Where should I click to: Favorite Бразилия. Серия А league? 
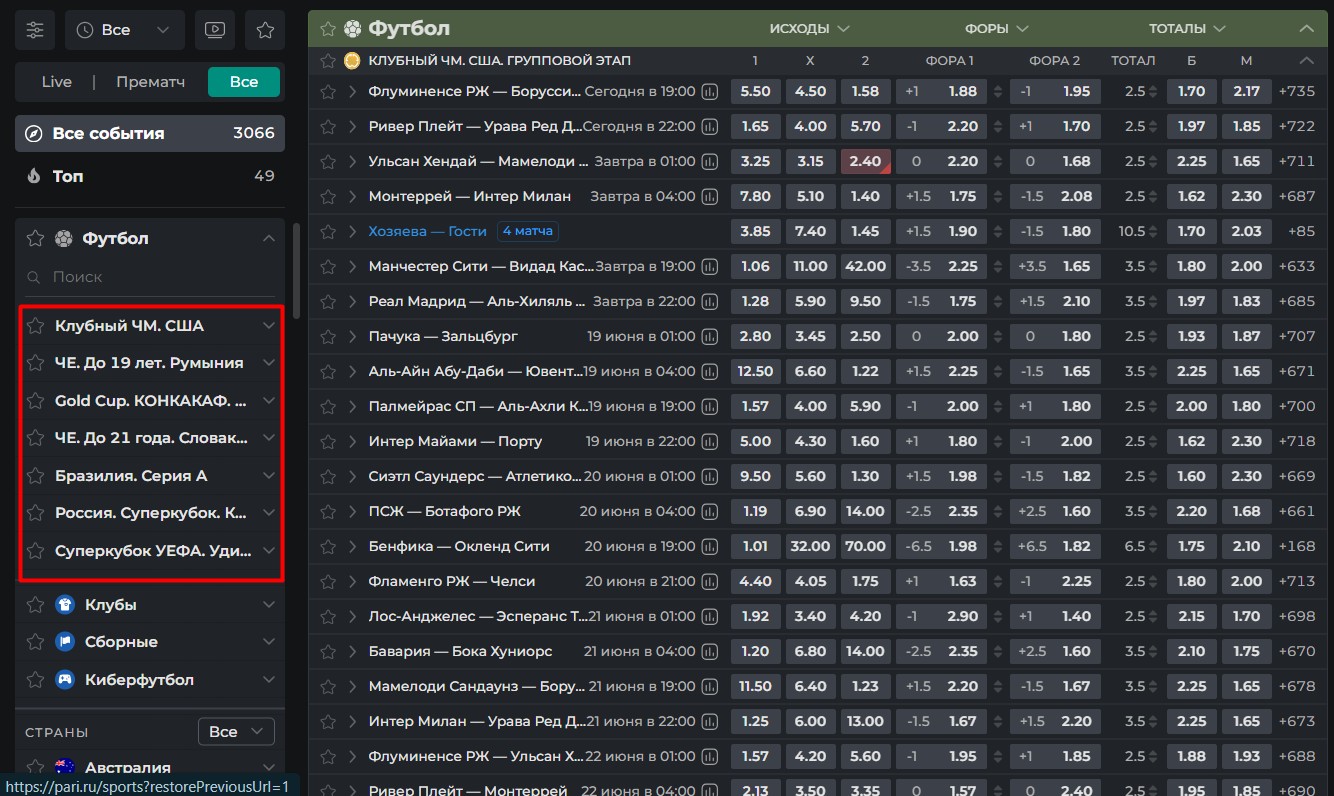(35, 475)
